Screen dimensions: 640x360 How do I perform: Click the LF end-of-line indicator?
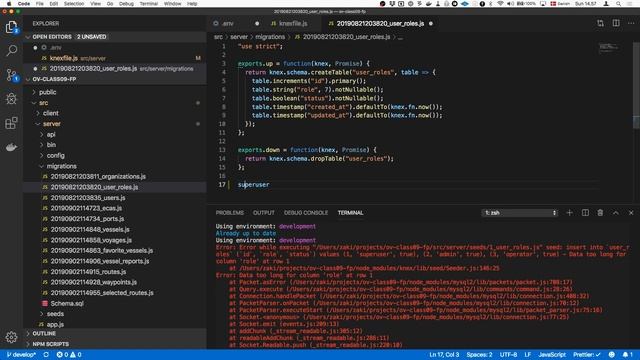(528, 355)
